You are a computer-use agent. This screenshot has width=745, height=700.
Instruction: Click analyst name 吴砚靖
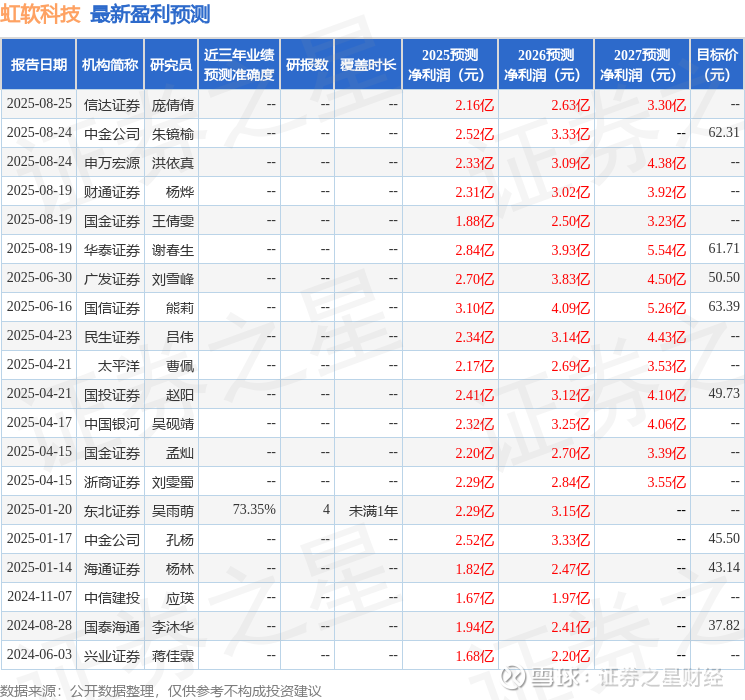pos(173,424)
